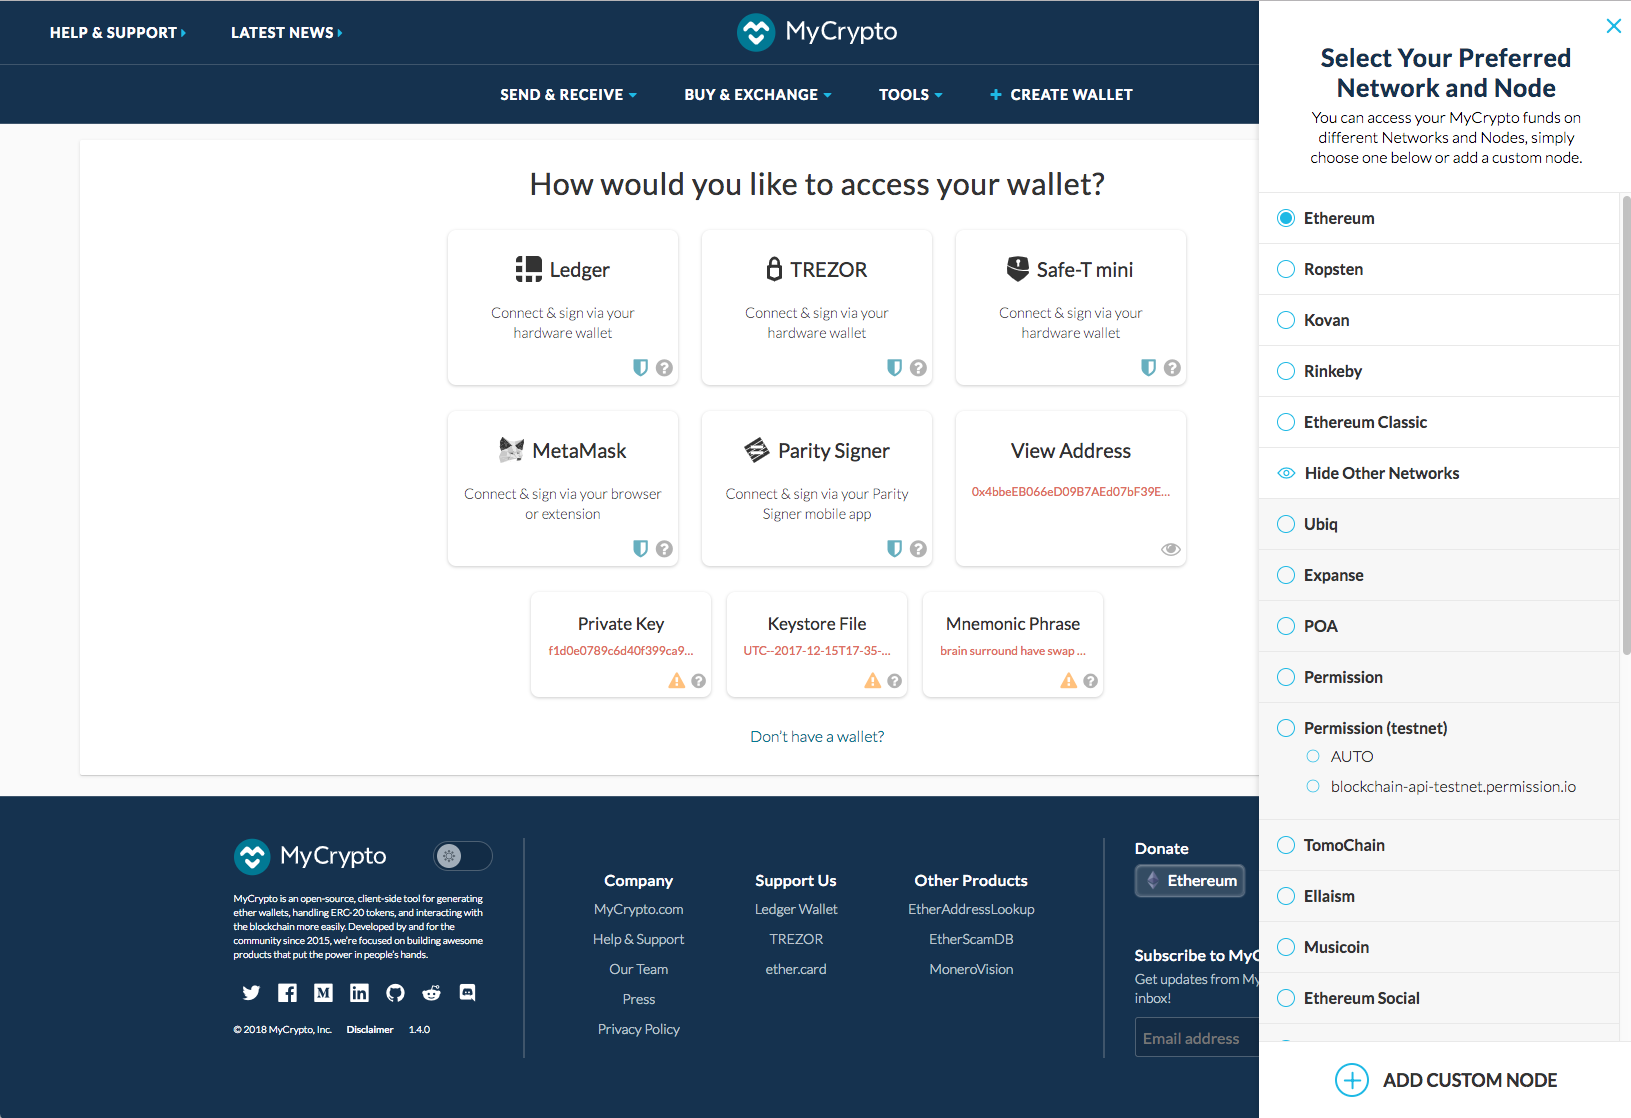The height and width of the screenshot is (1118, 1631).
Task: Expand the Permission network nodes
Action: [x=1438, y=677]
